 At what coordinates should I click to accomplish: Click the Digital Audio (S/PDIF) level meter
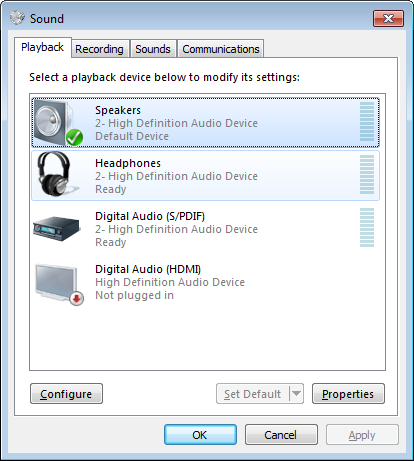tap(367, 228)
